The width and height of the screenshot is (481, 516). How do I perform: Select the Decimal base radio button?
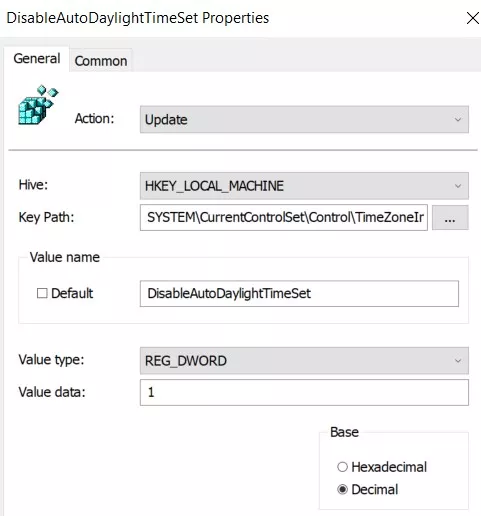342,489
